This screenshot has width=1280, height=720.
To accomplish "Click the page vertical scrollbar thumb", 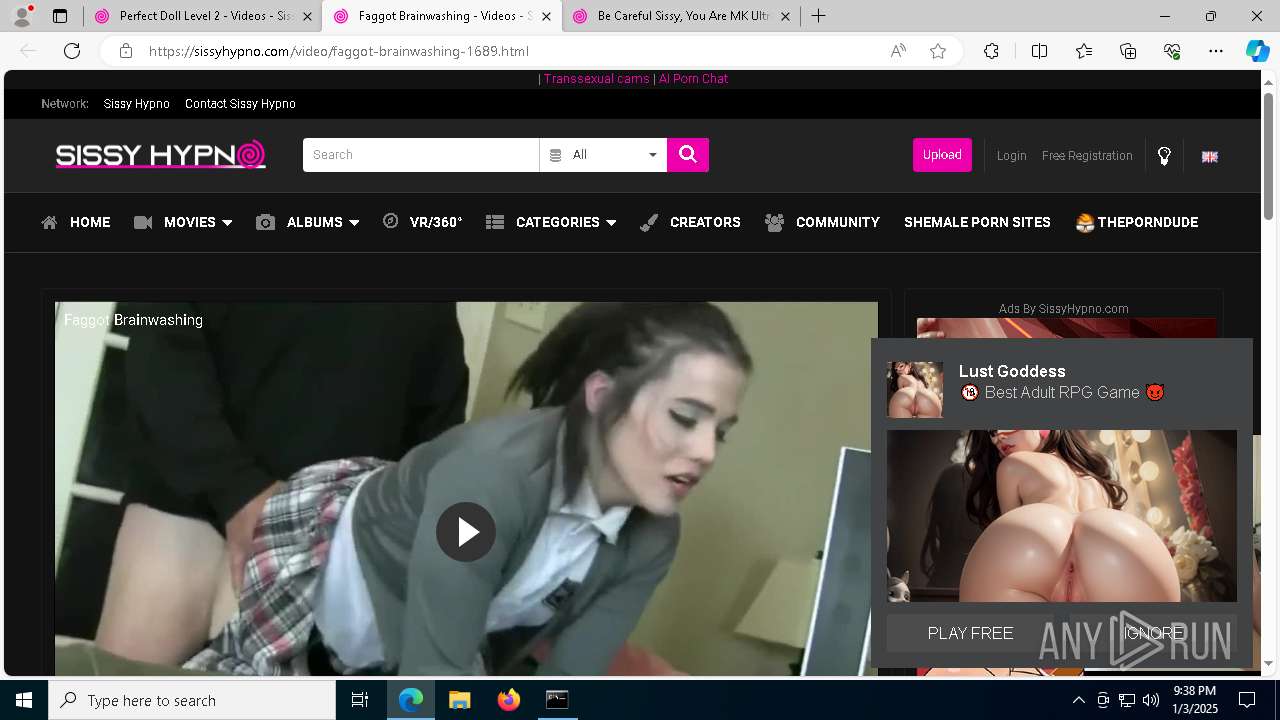I will tap(1269, 155).
